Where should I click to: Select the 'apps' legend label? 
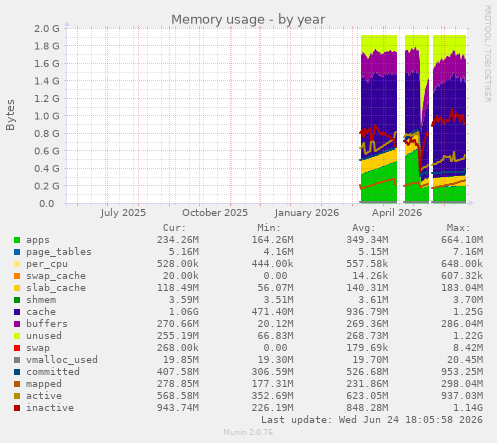coord(38,240)
